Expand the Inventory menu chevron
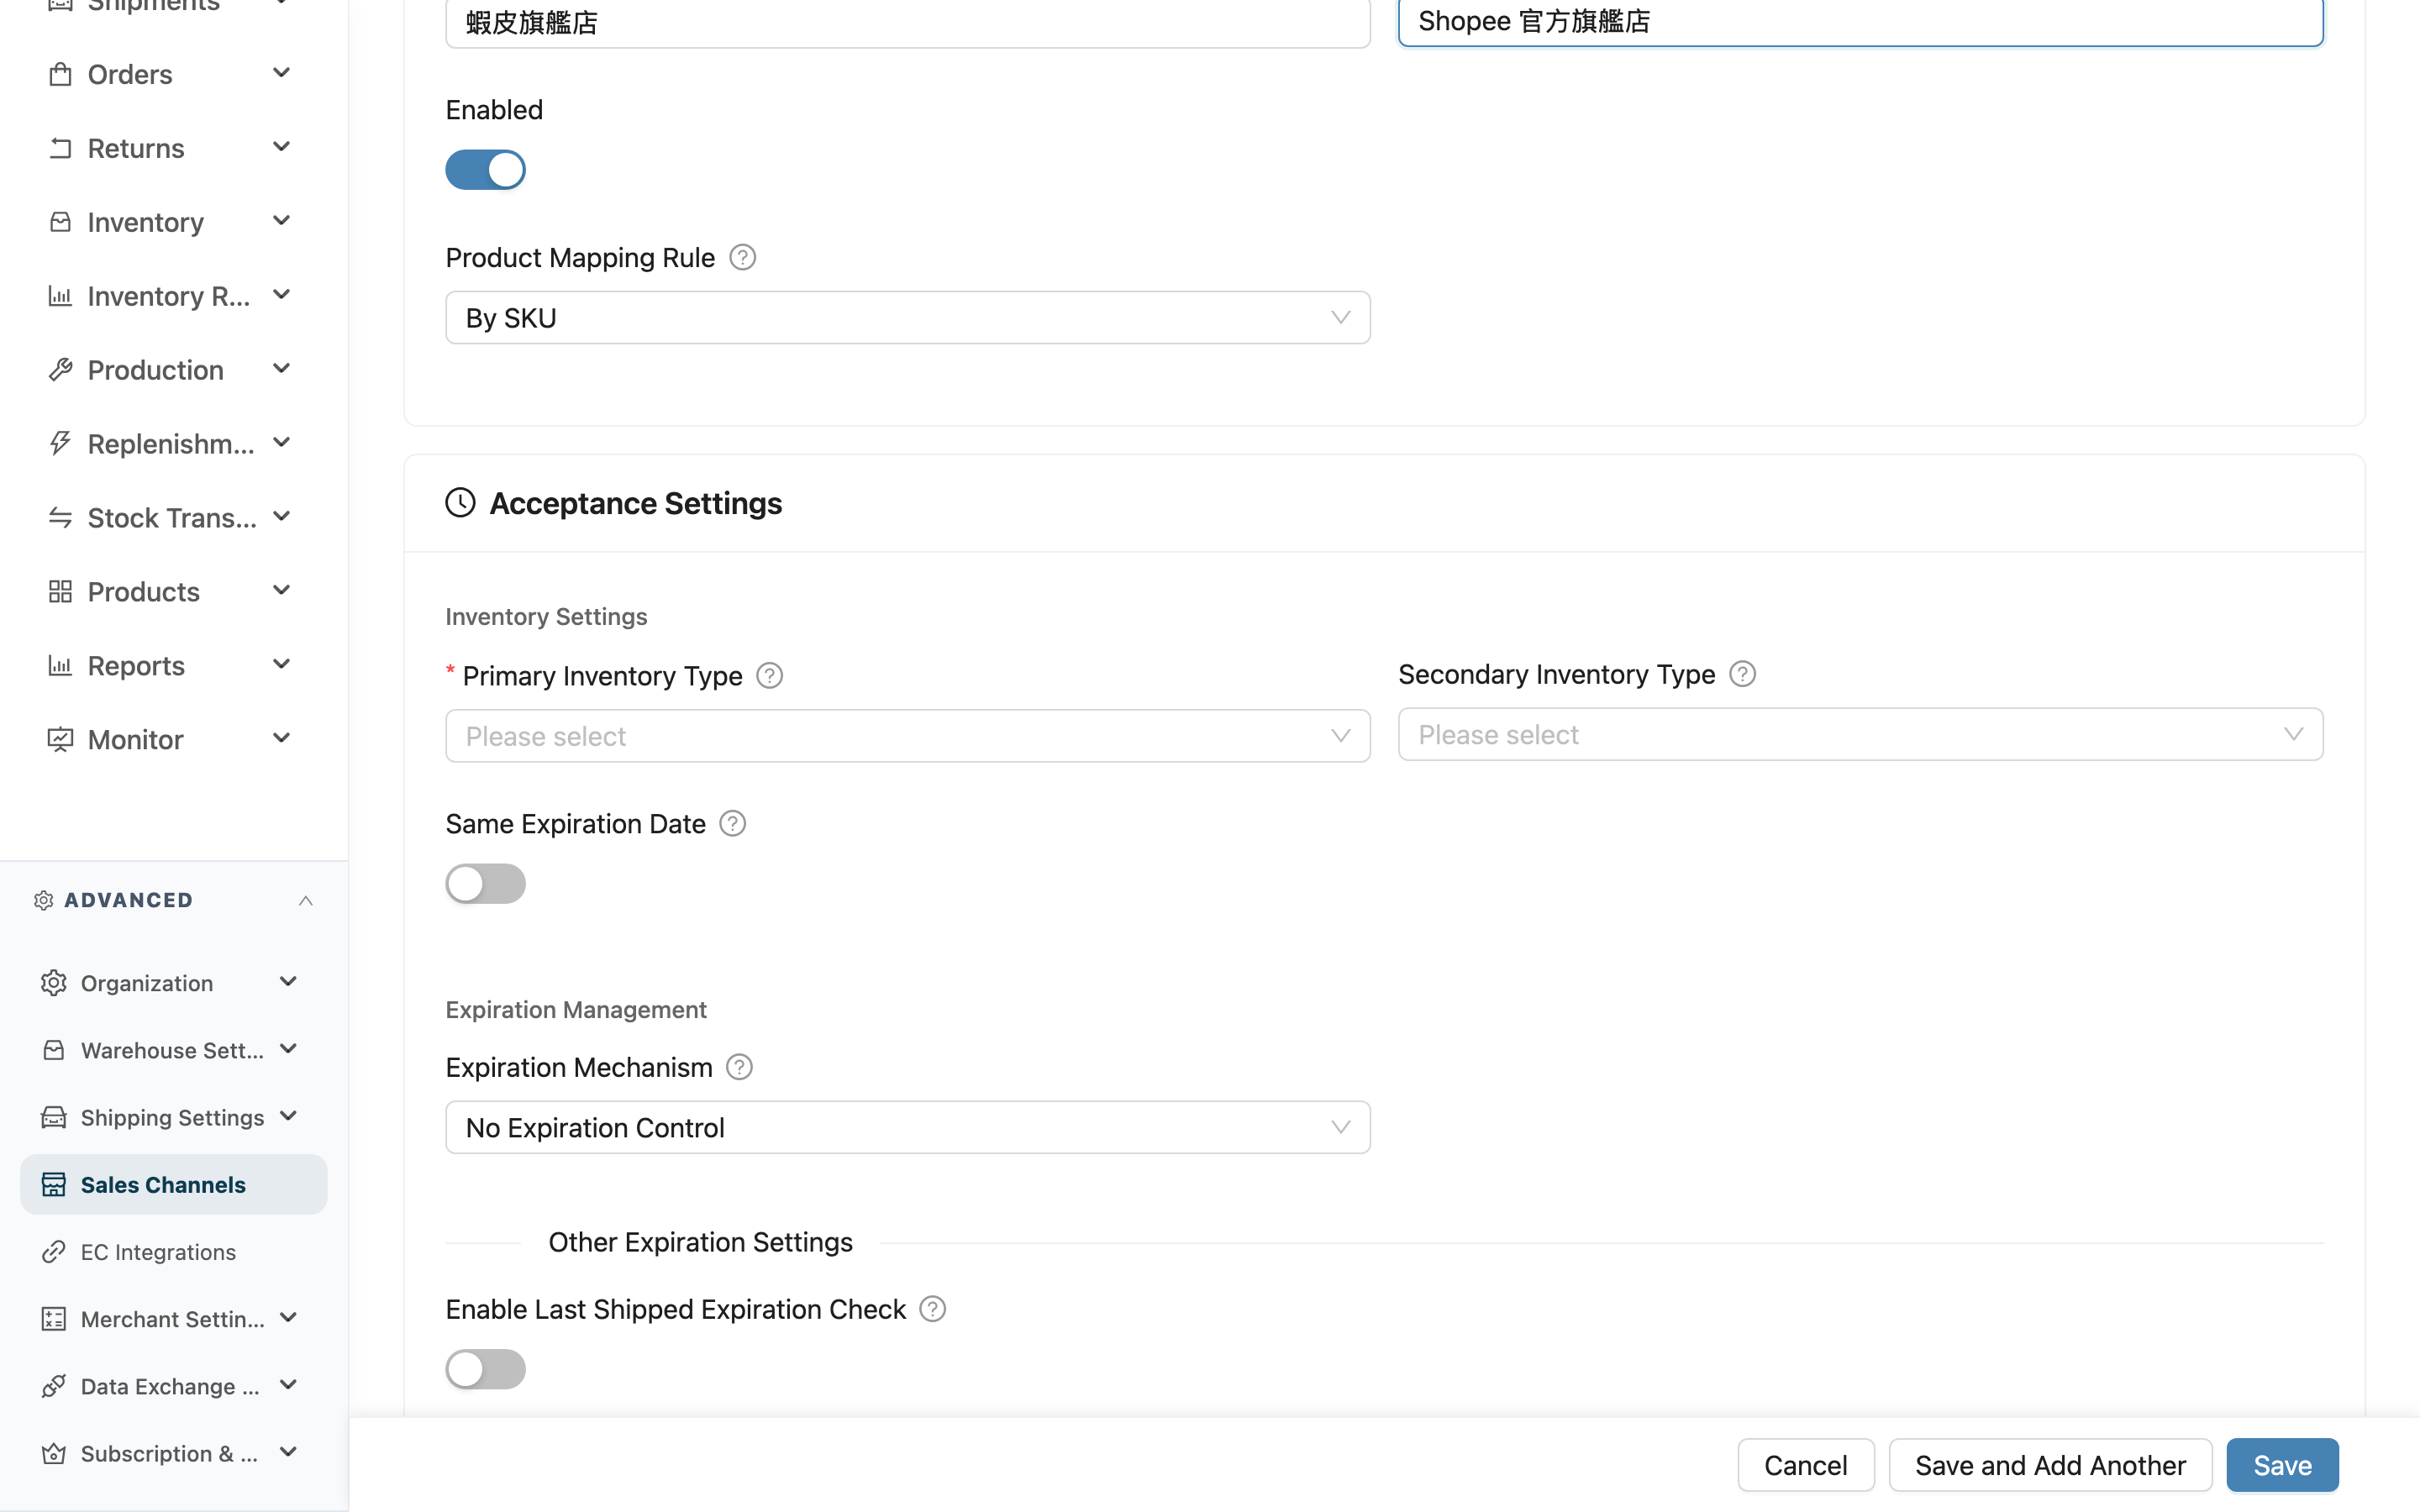The height and width of the screenshot is (1512, 2420). pyautogui.click(x=282, y=221)
